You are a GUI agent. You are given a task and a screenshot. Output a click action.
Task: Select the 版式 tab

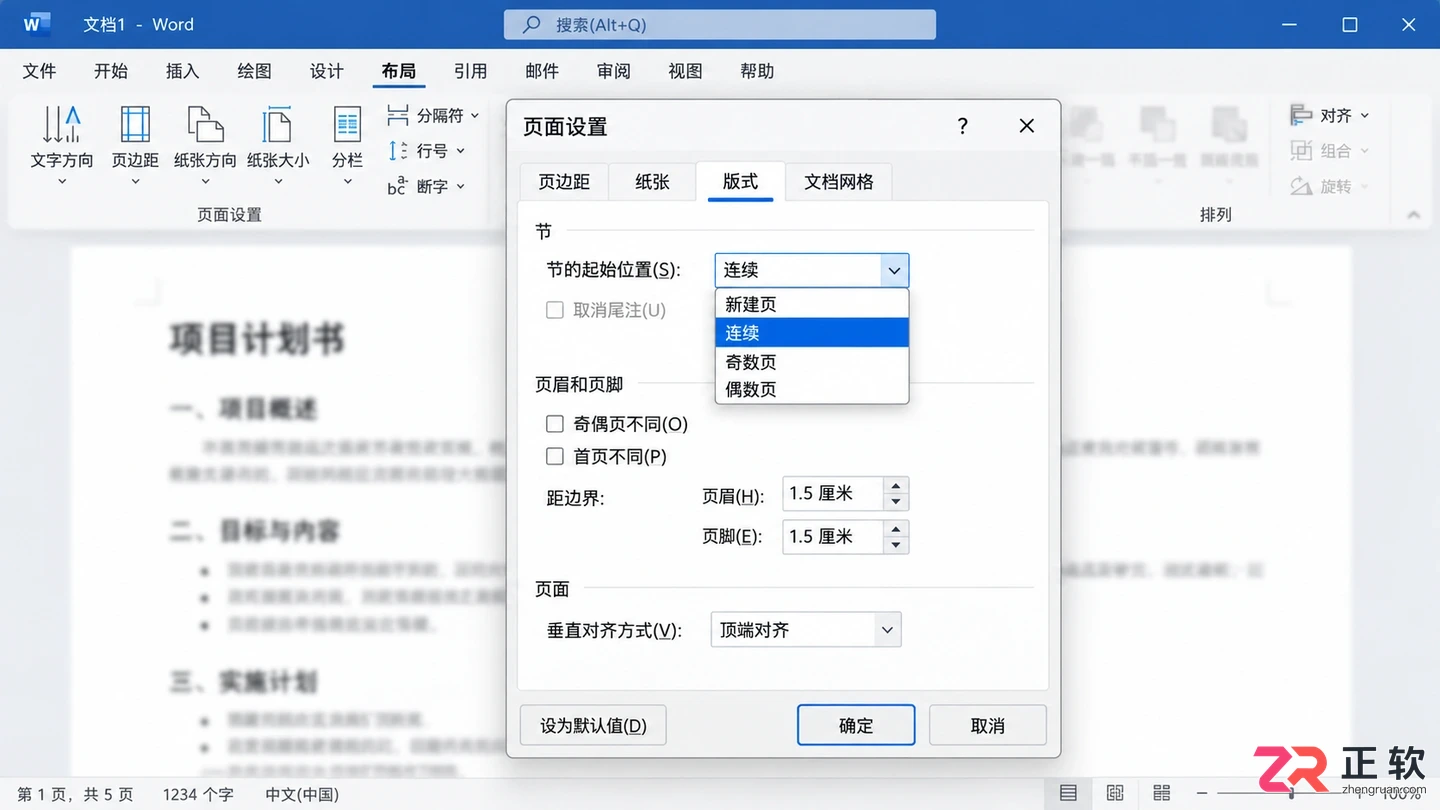740,181
